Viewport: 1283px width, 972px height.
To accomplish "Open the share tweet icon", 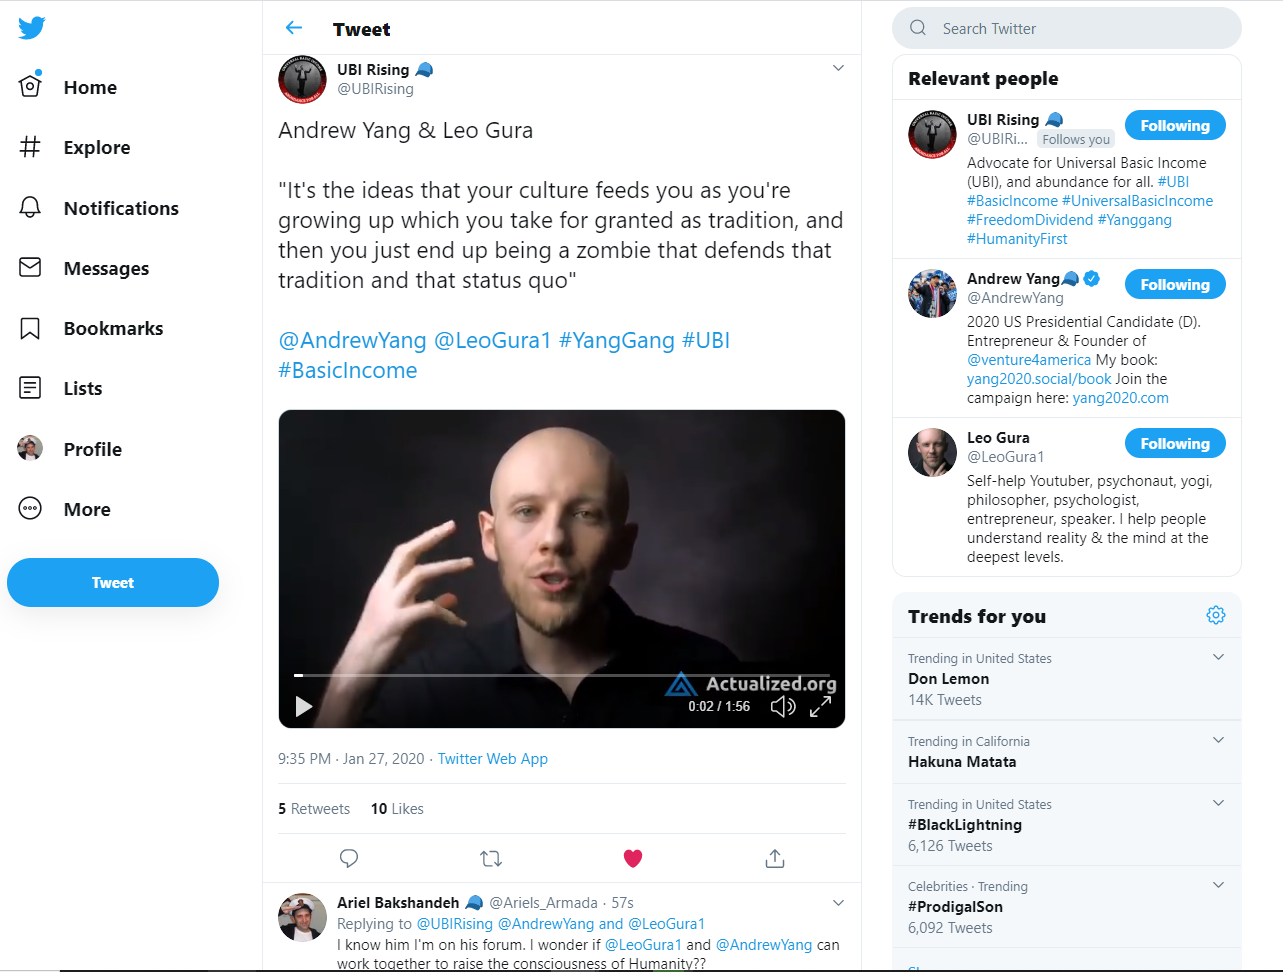I will pyautogui.click(x=775, y=858).
